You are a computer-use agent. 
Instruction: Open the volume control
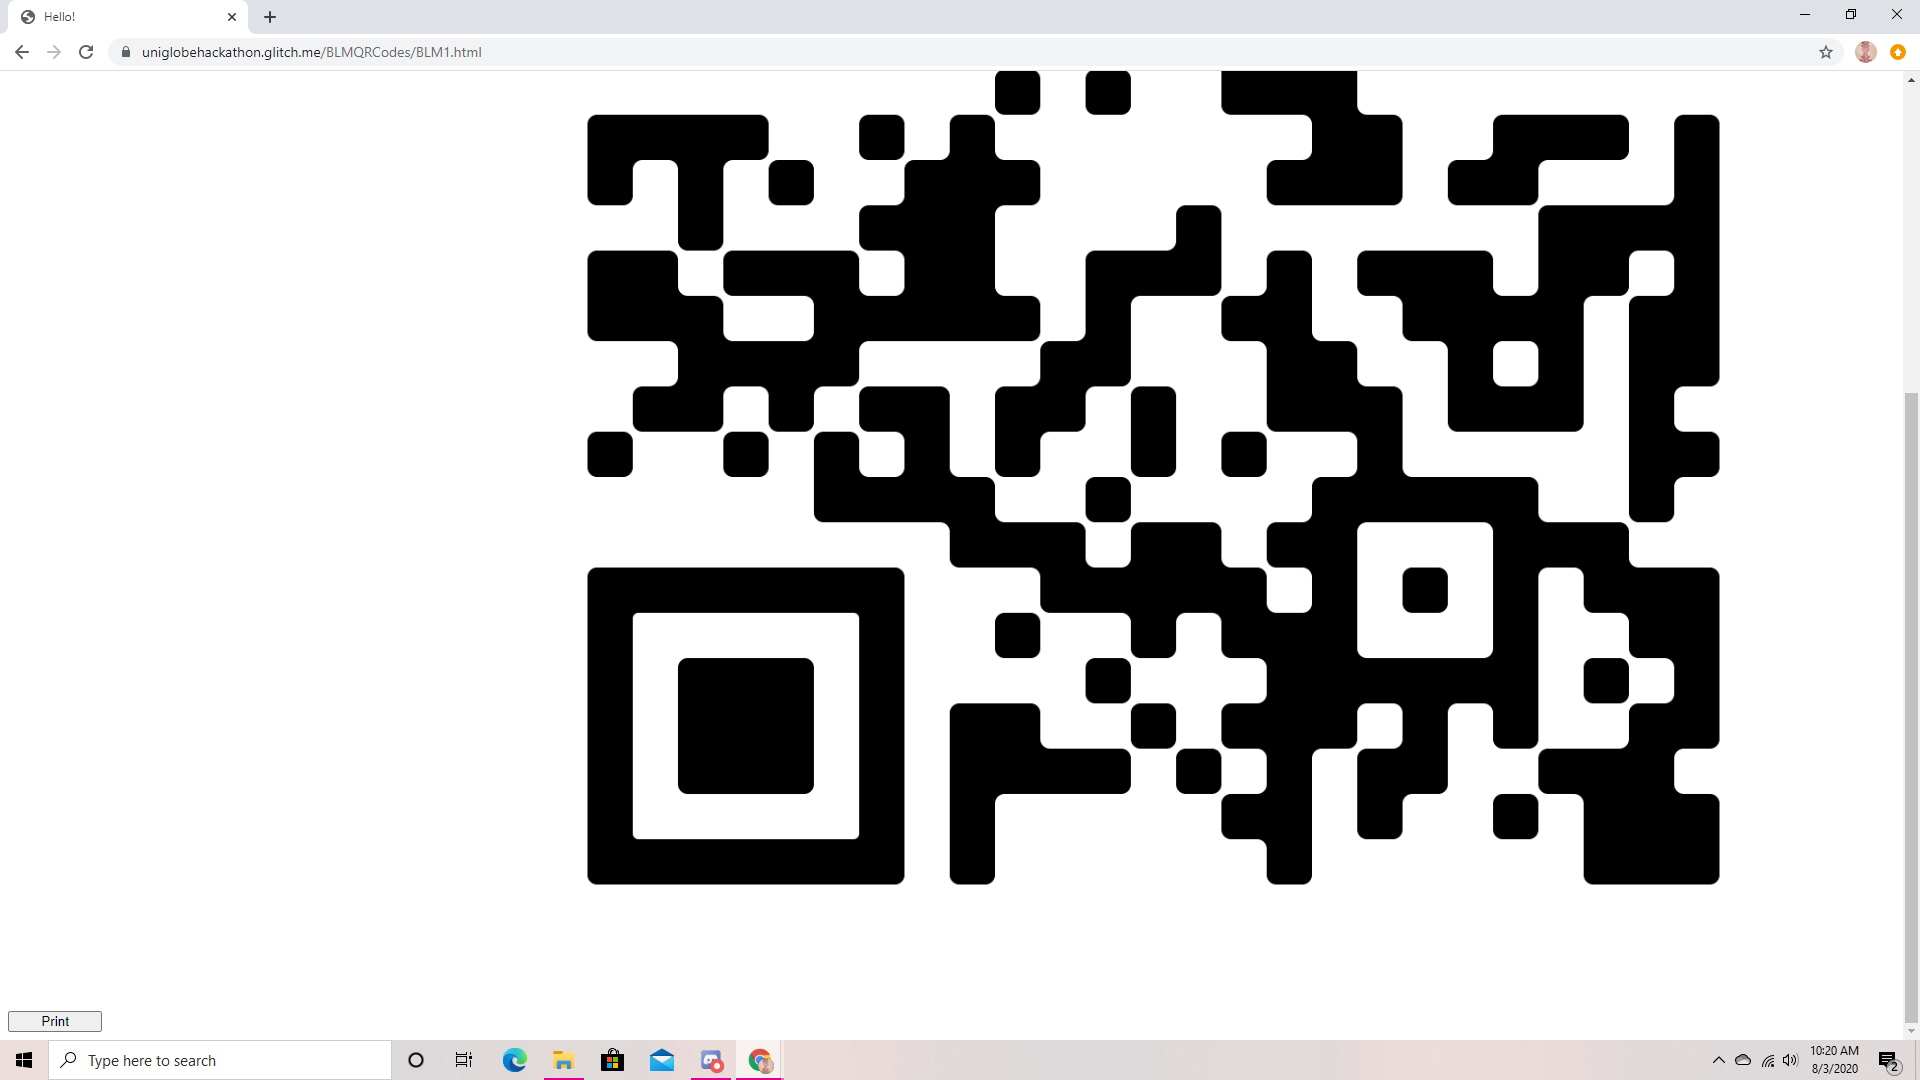[x=1790, y=1060]
